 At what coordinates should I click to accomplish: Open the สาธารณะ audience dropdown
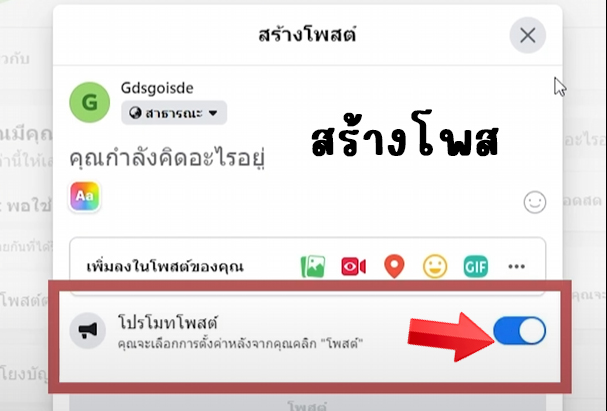tap(174, 113)
